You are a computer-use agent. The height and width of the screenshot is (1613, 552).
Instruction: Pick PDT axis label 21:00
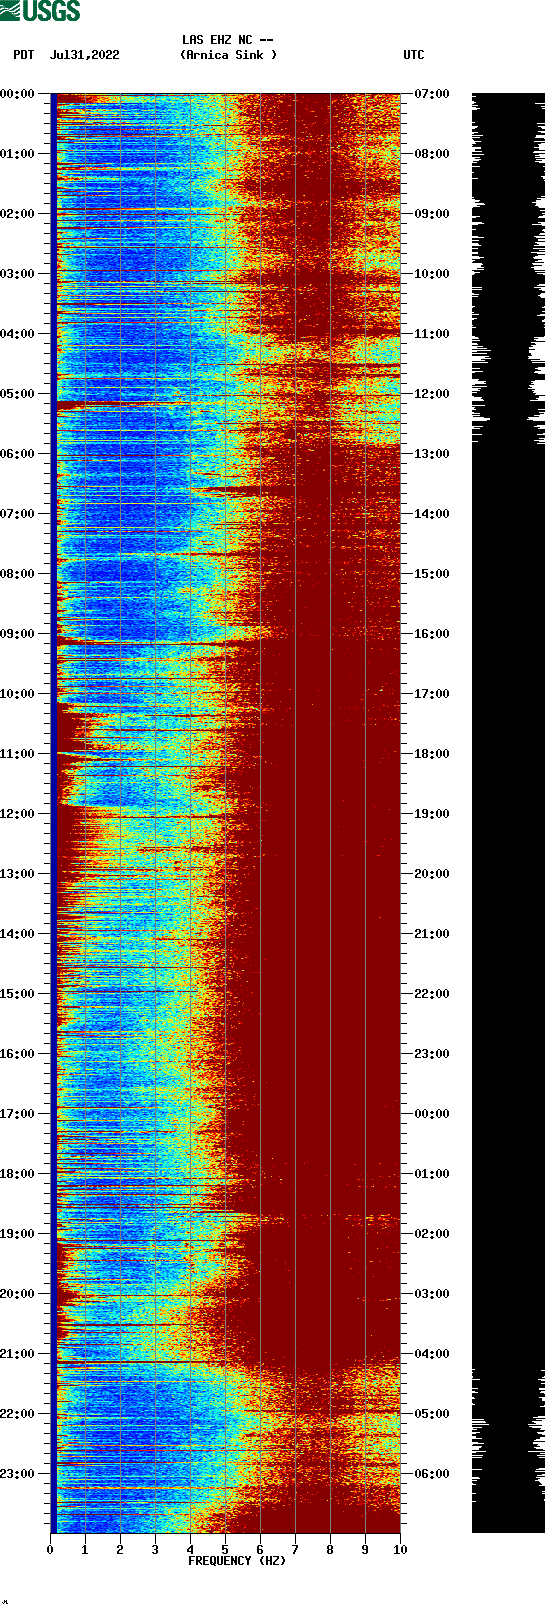[x=18, y=1354]
